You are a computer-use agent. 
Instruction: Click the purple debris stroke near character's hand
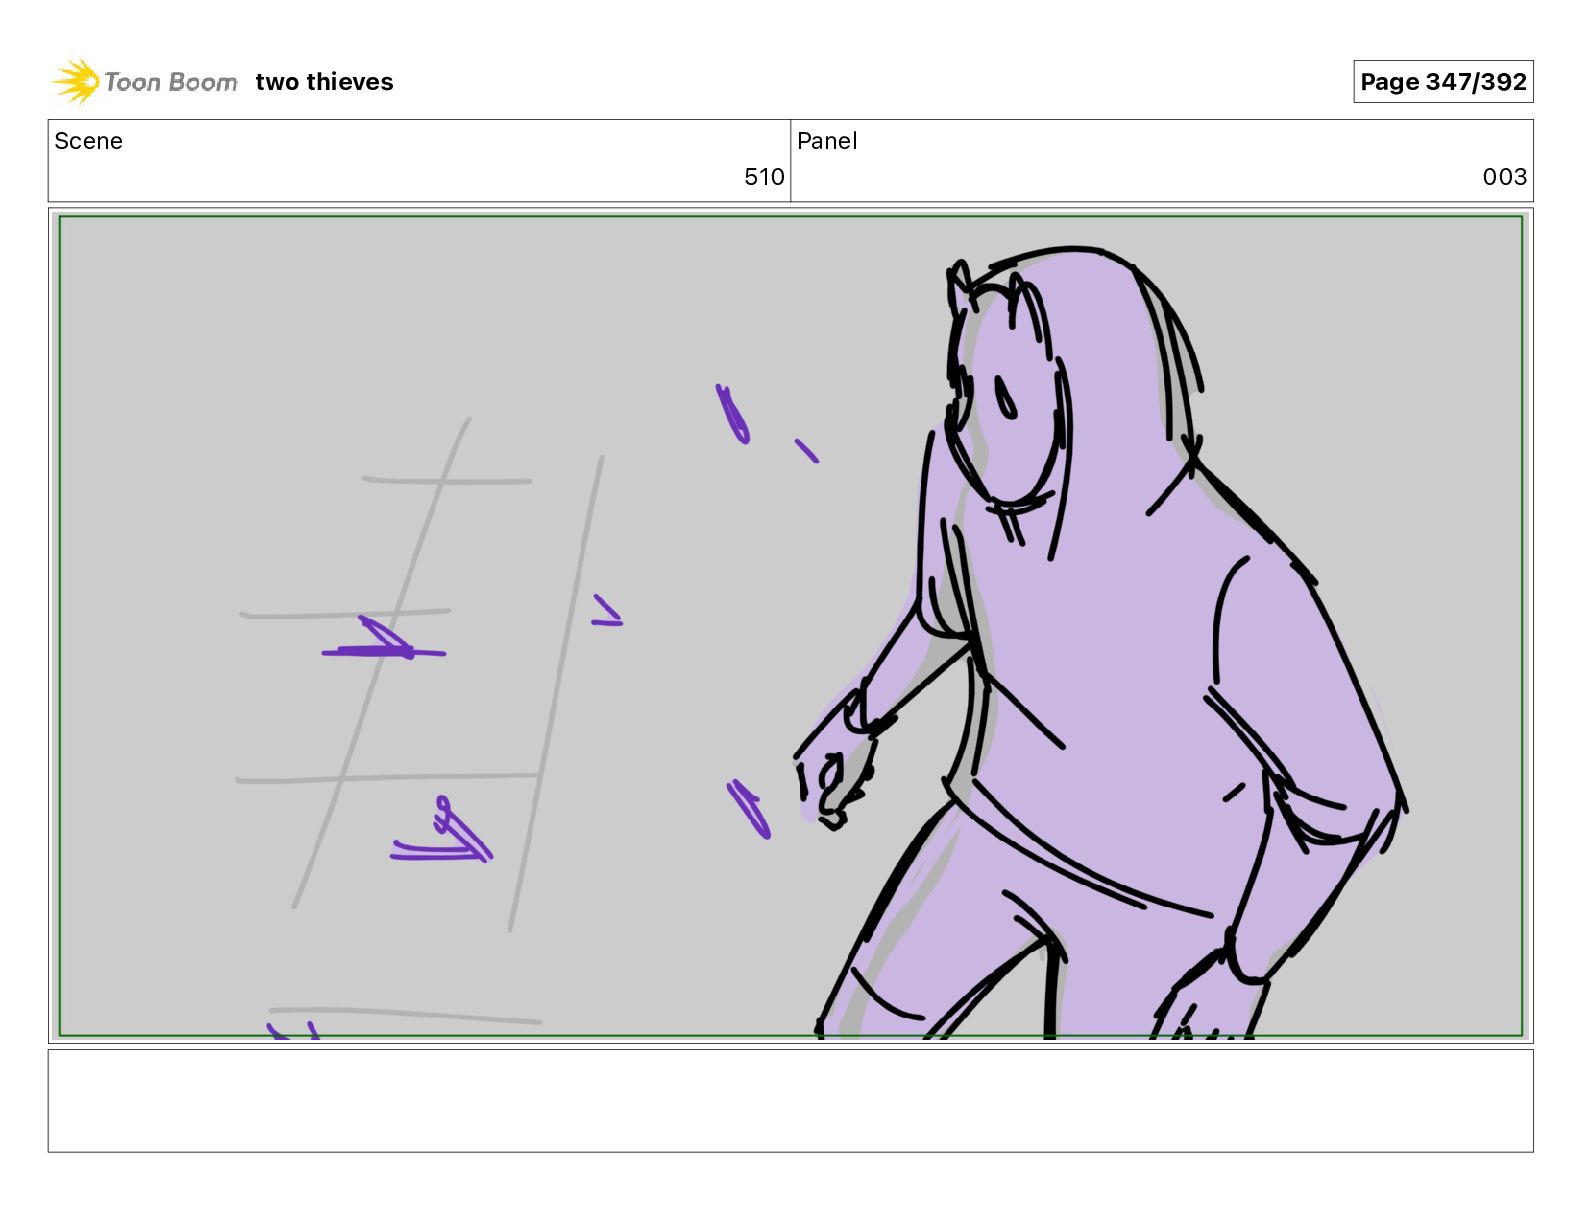pos(749,809)
